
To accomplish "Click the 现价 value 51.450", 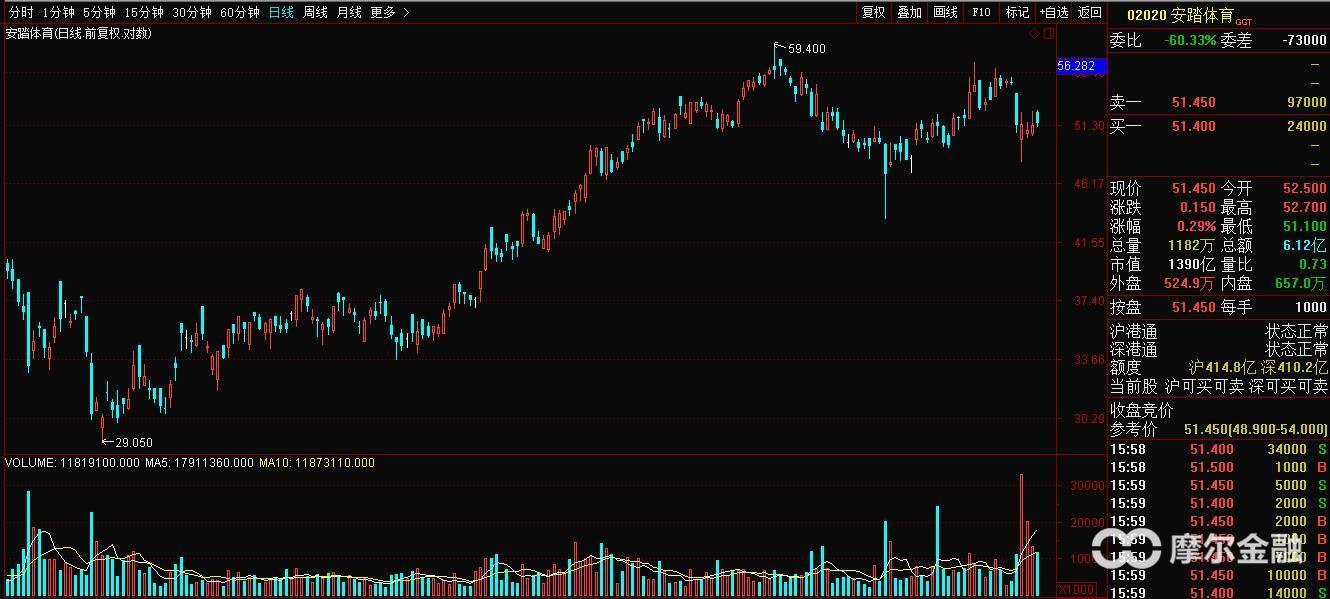I will [1193, 188].
